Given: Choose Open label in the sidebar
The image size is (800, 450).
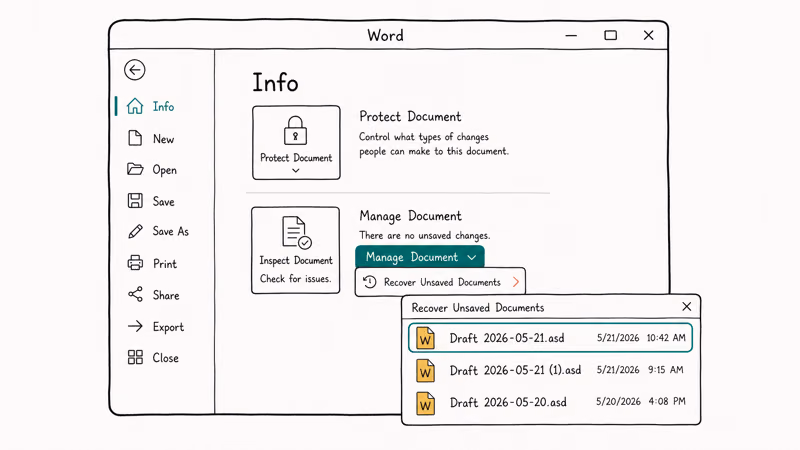Looking at the screenshot, I should 164,170.
